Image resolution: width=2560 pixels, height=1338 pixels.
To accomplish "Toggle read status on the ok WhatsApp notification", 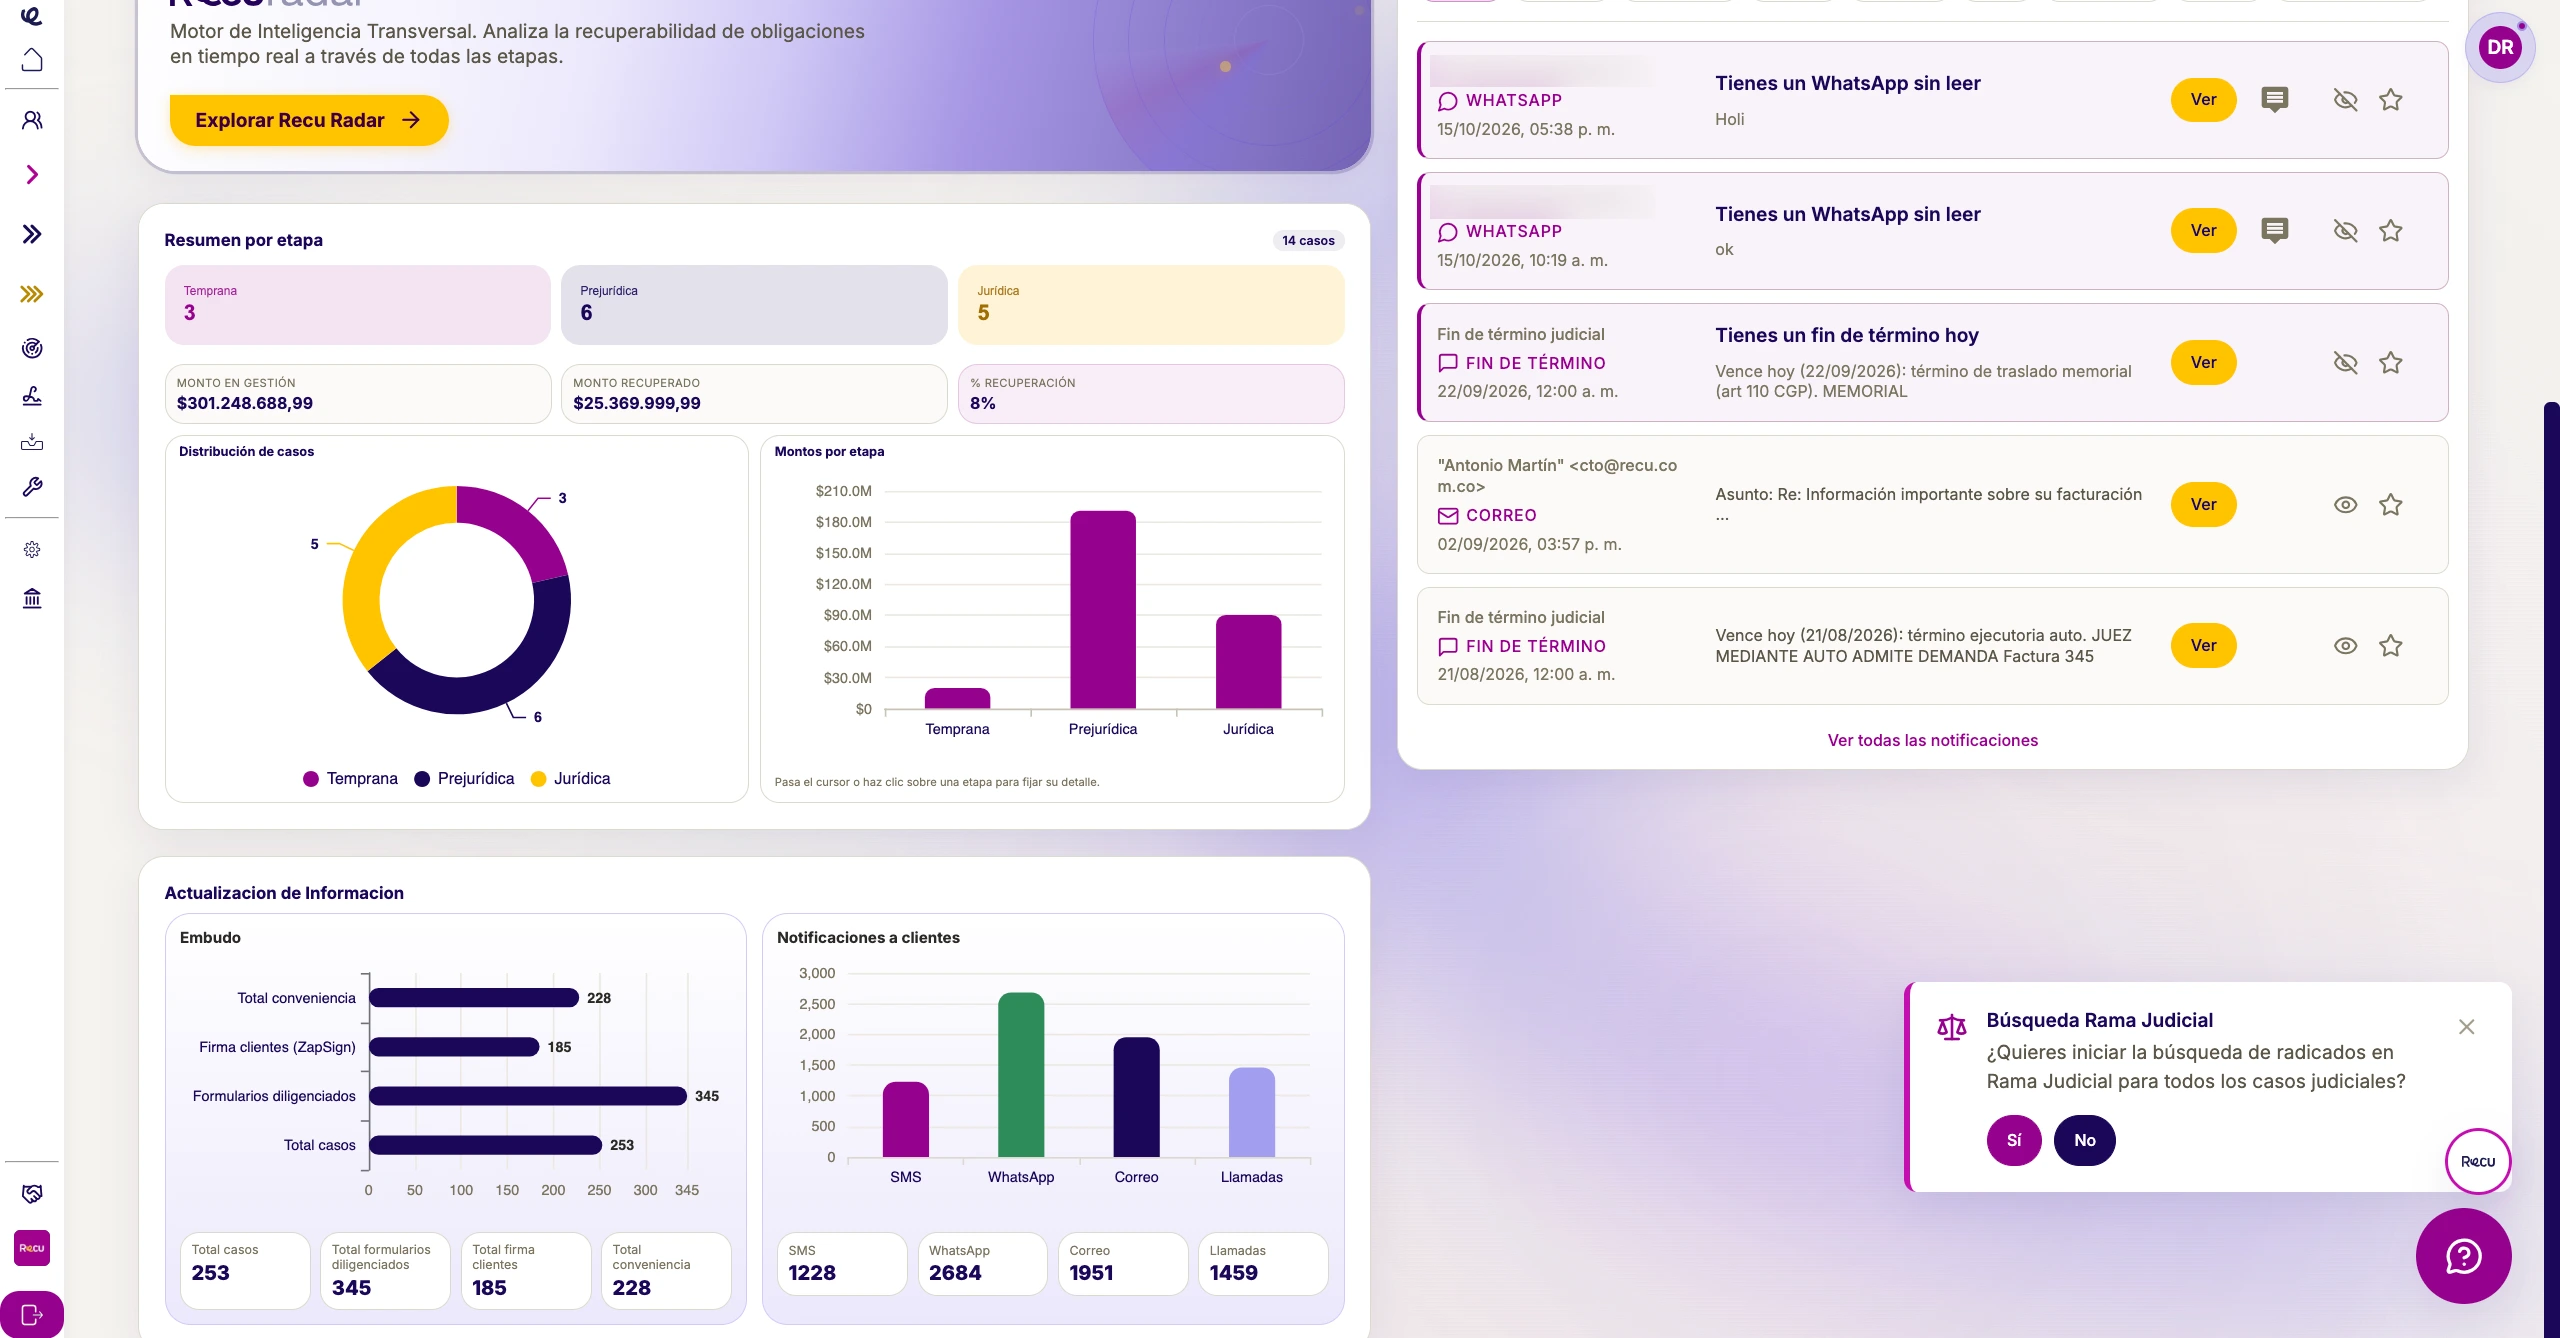I will pyautogui.click(x=2346, y=231).
